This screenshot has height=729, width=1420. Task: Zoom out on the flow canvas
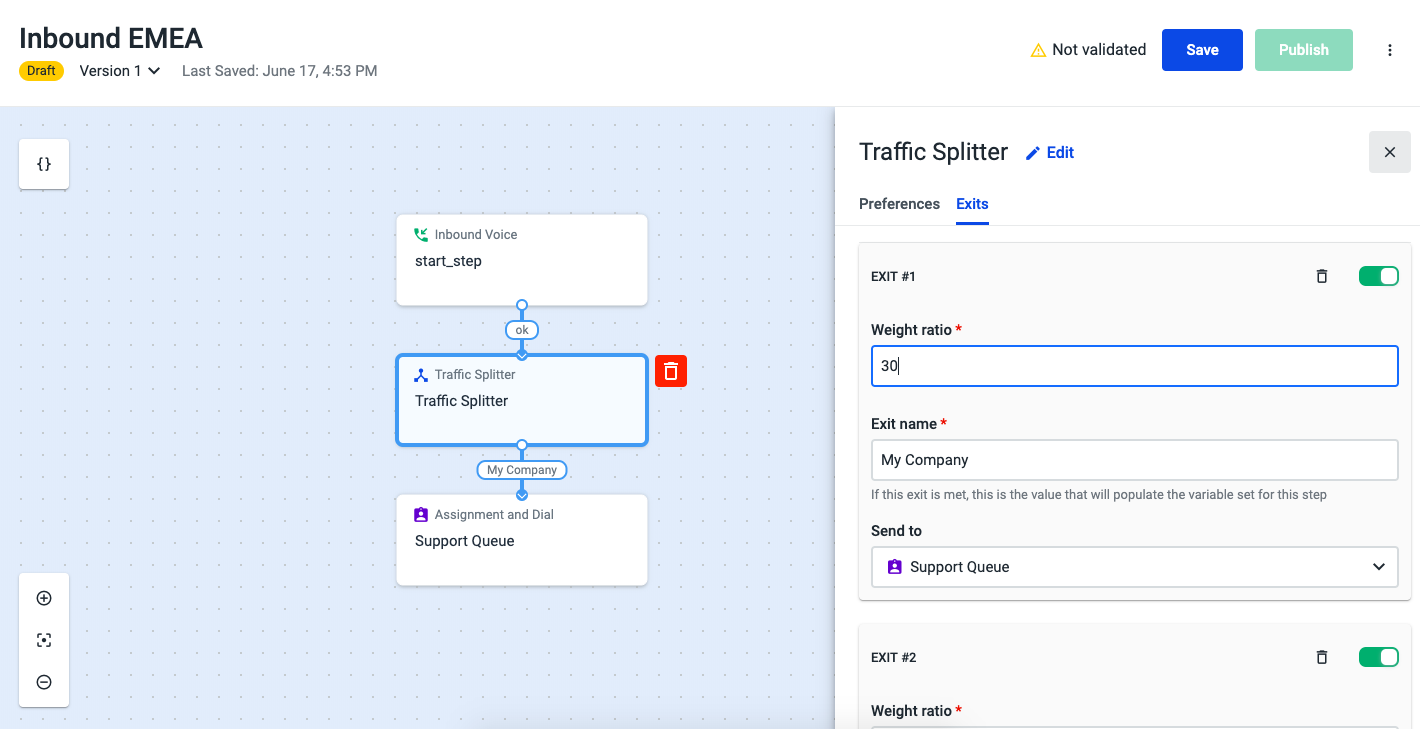(x=44, y=682)
